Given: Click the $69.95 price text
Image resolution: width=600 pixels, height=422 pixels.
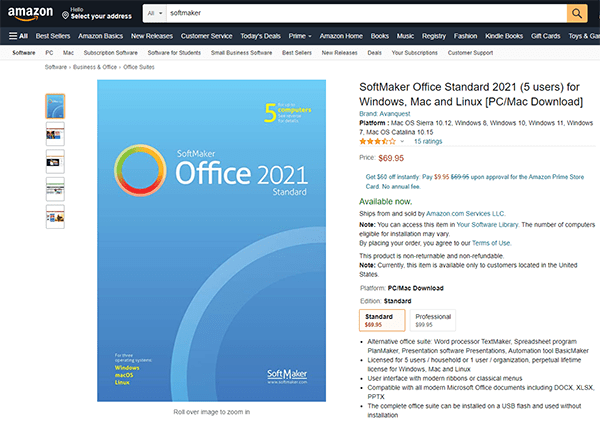Looking at the screenshot, I should point(391,158).
